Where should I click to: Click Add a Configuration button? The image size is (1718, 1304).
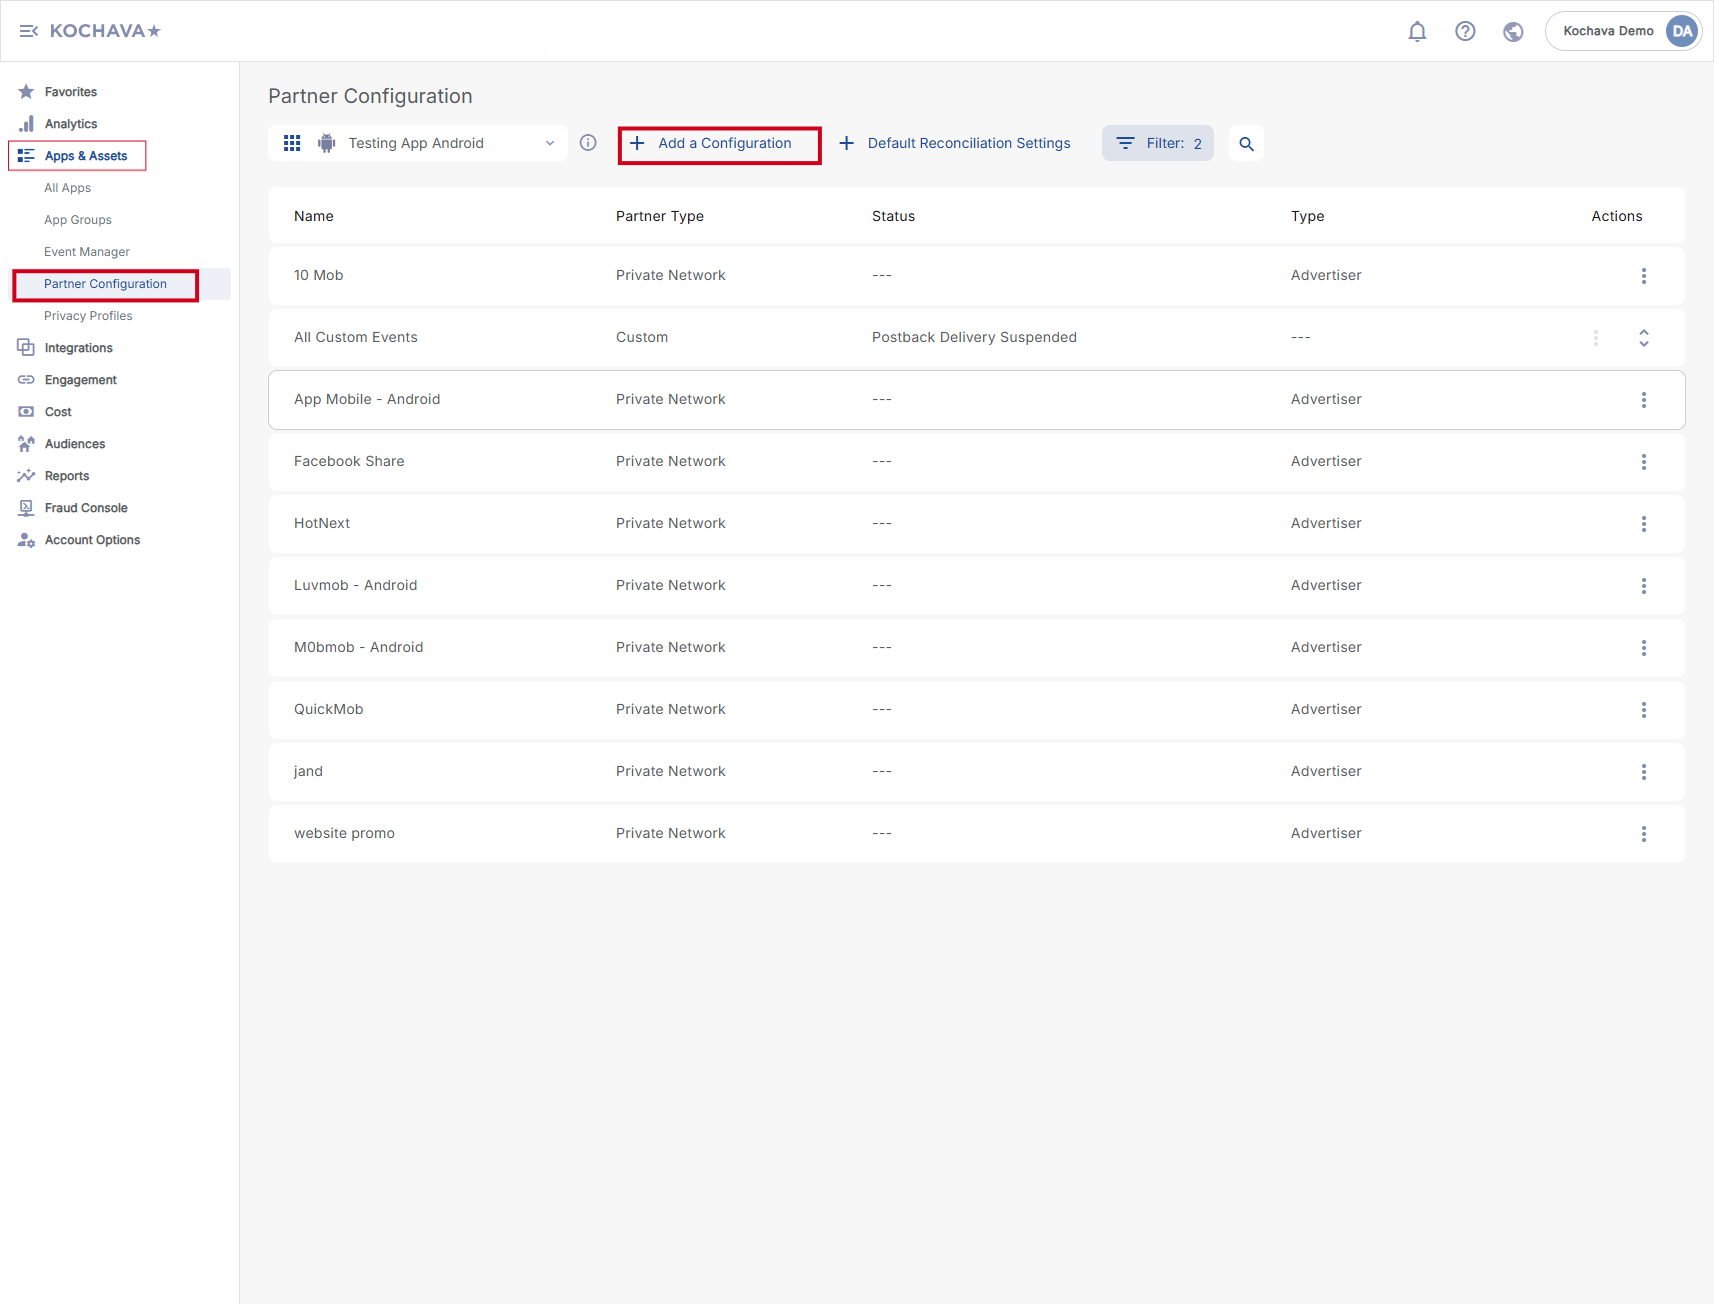[x=719, y=144]
